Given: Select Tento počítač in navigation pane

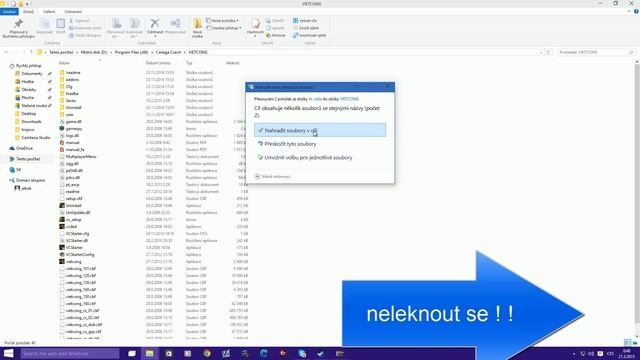Looking at the screenshot, I should click(28, 159).
